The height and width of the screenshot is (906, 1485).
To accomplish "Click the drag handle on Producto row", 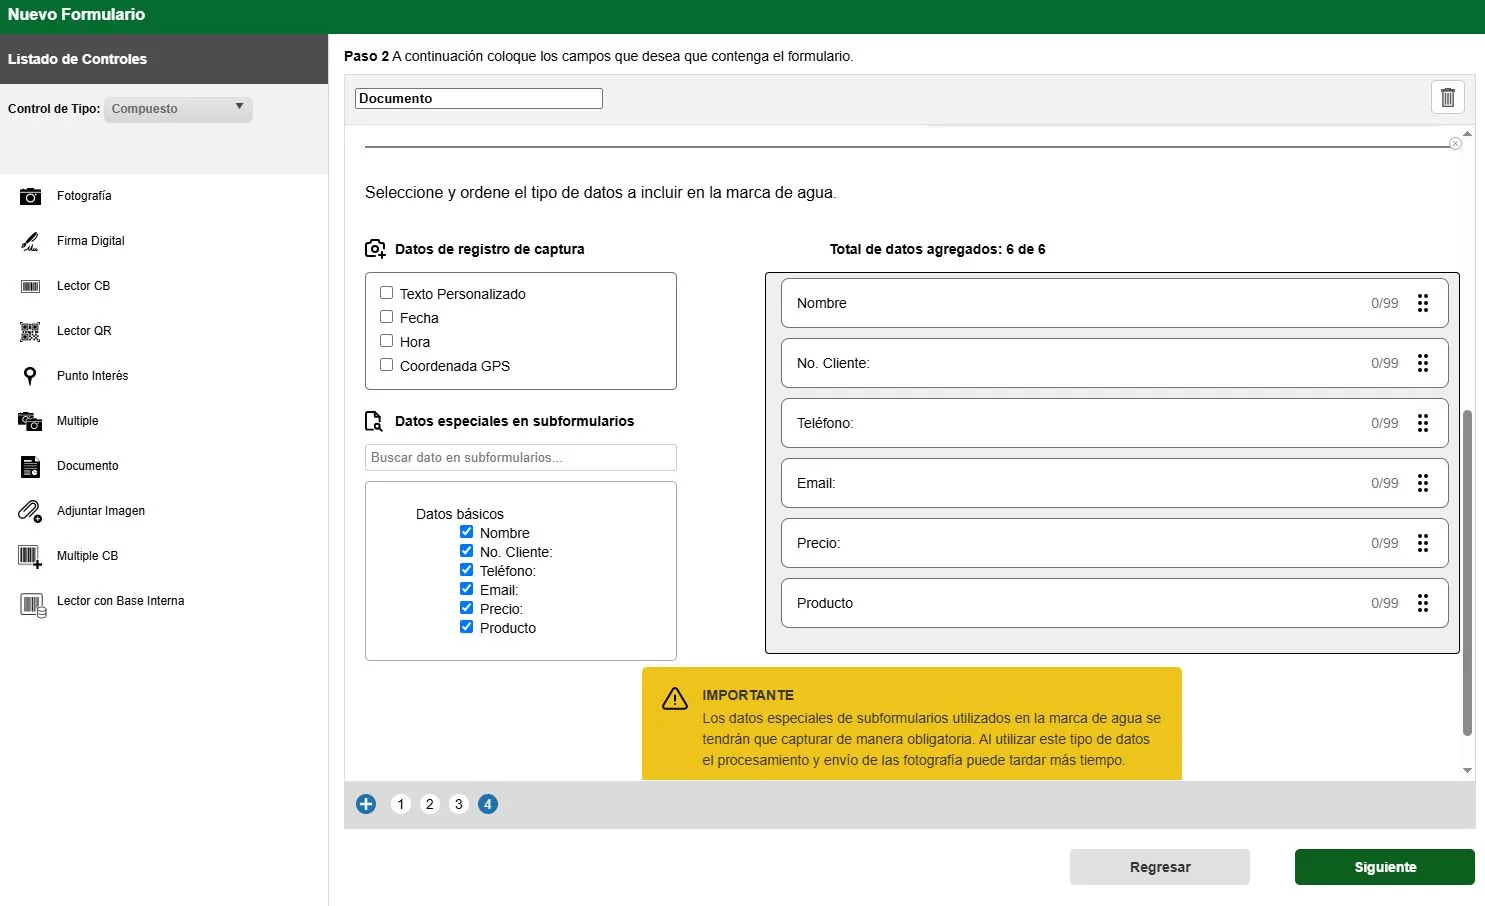I will (x=1423, y=603).
